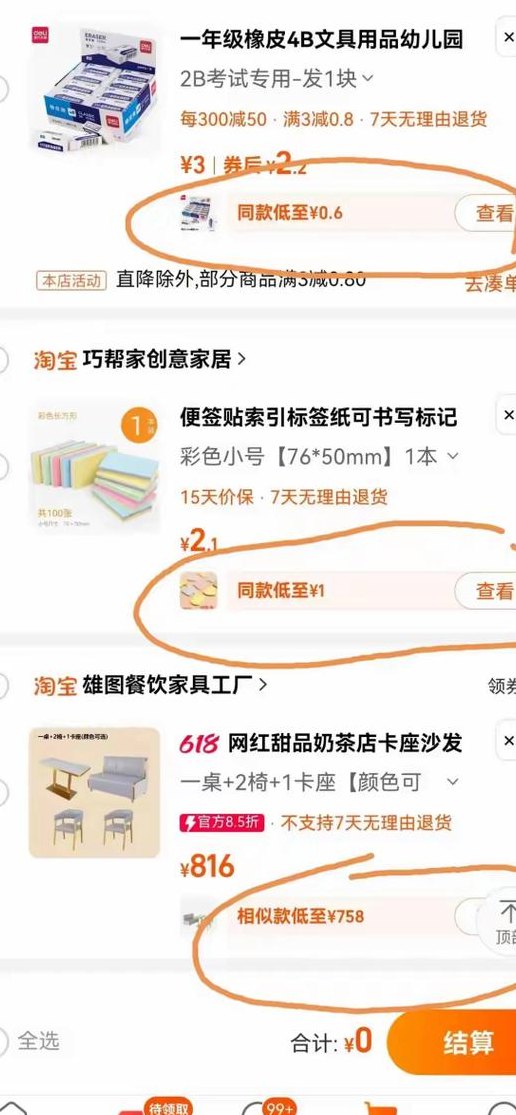
Task: Open the 同款低至¥1 sticky note thumbnail
Action: 198,590
